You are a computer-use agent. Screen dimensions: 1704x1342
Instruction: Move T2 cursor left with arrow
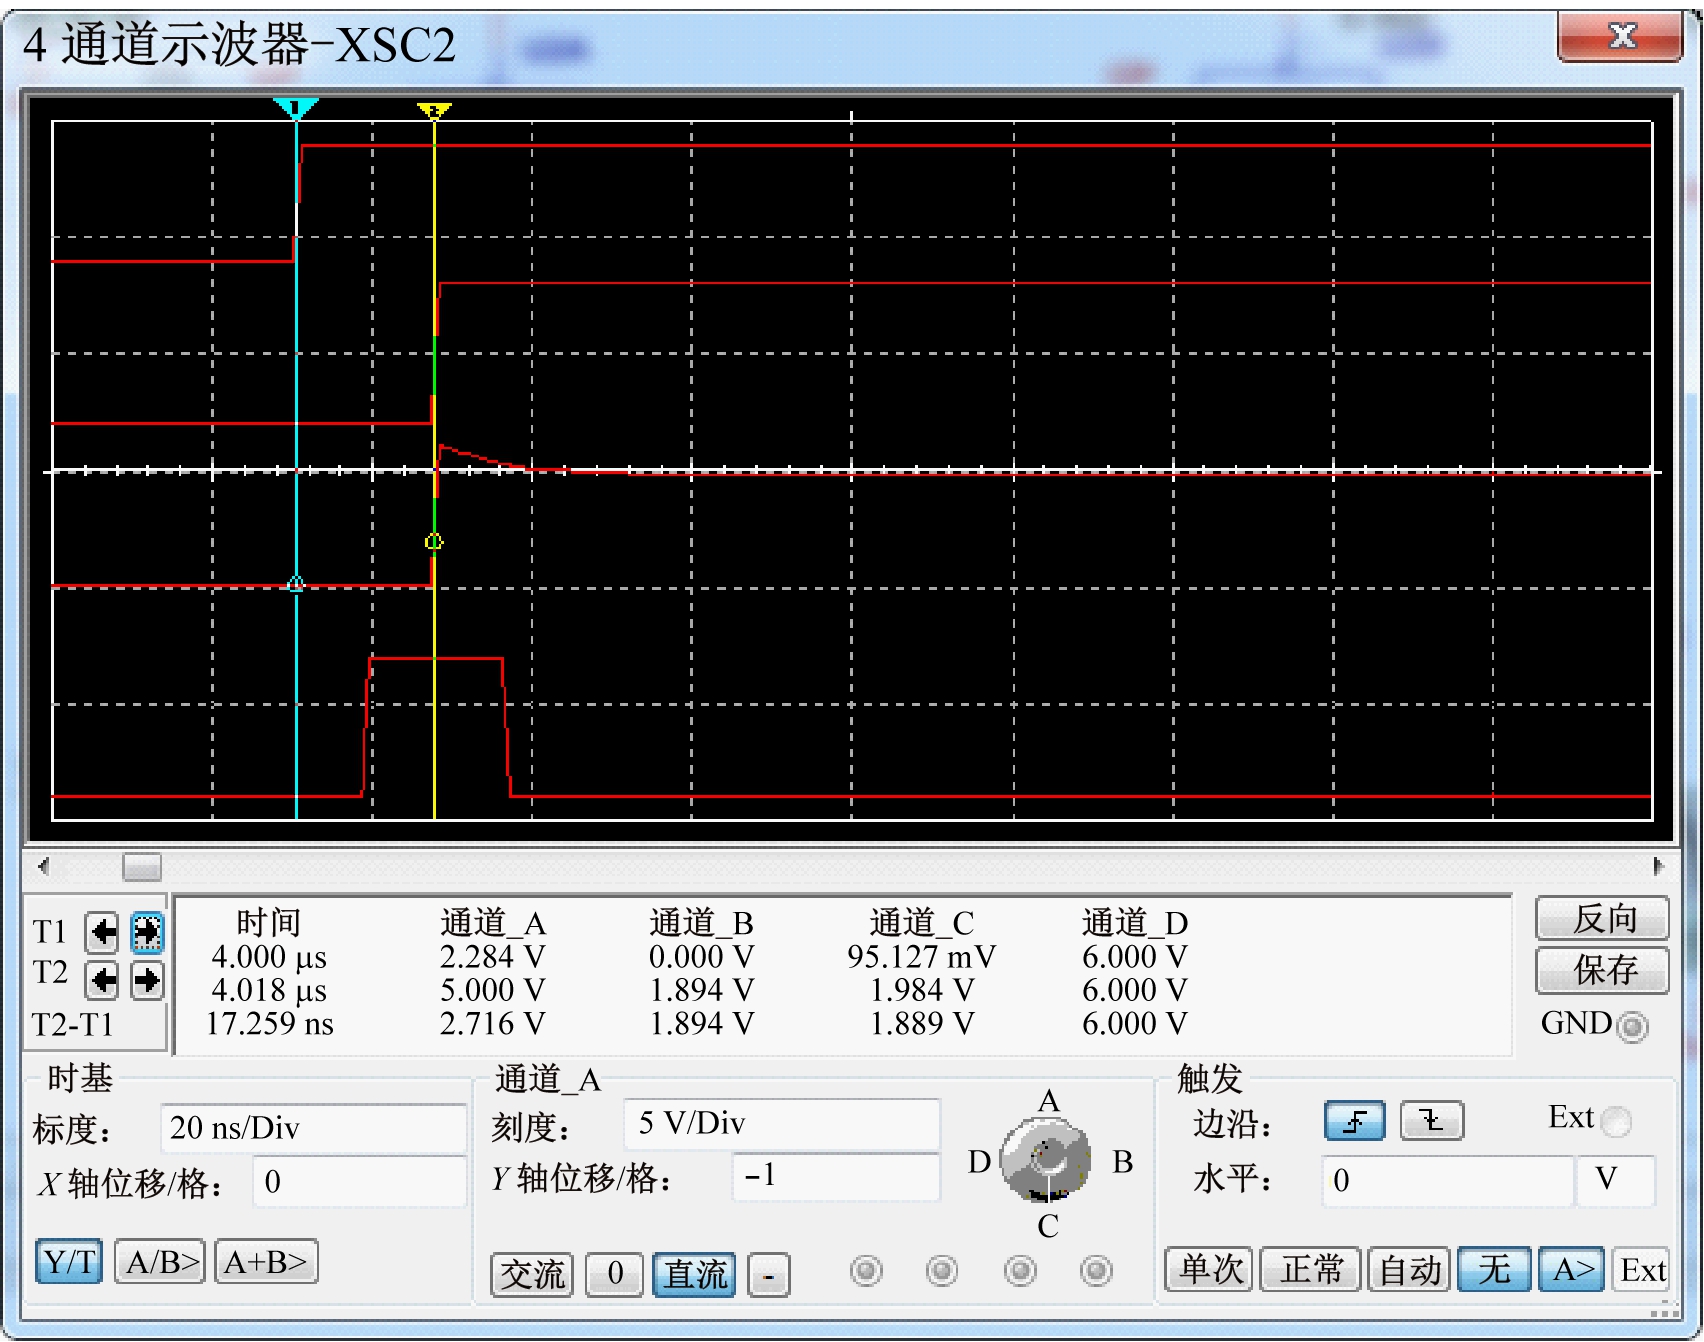point(102,979)
